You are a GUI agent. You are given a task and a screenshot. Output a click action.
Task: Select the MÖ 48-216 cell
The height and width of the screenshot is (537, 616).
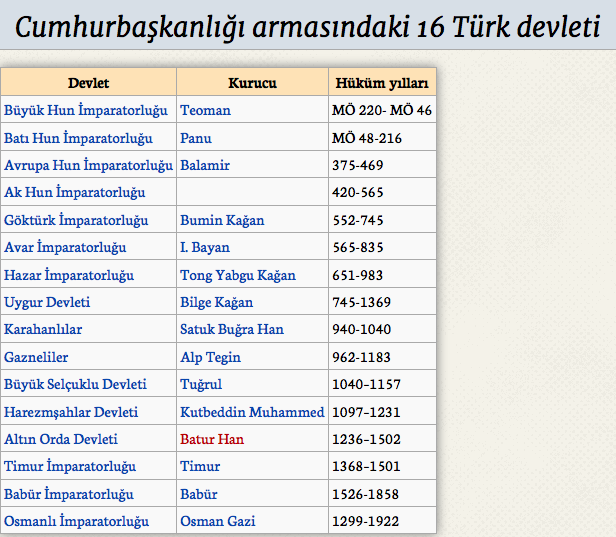pos(382,138)
